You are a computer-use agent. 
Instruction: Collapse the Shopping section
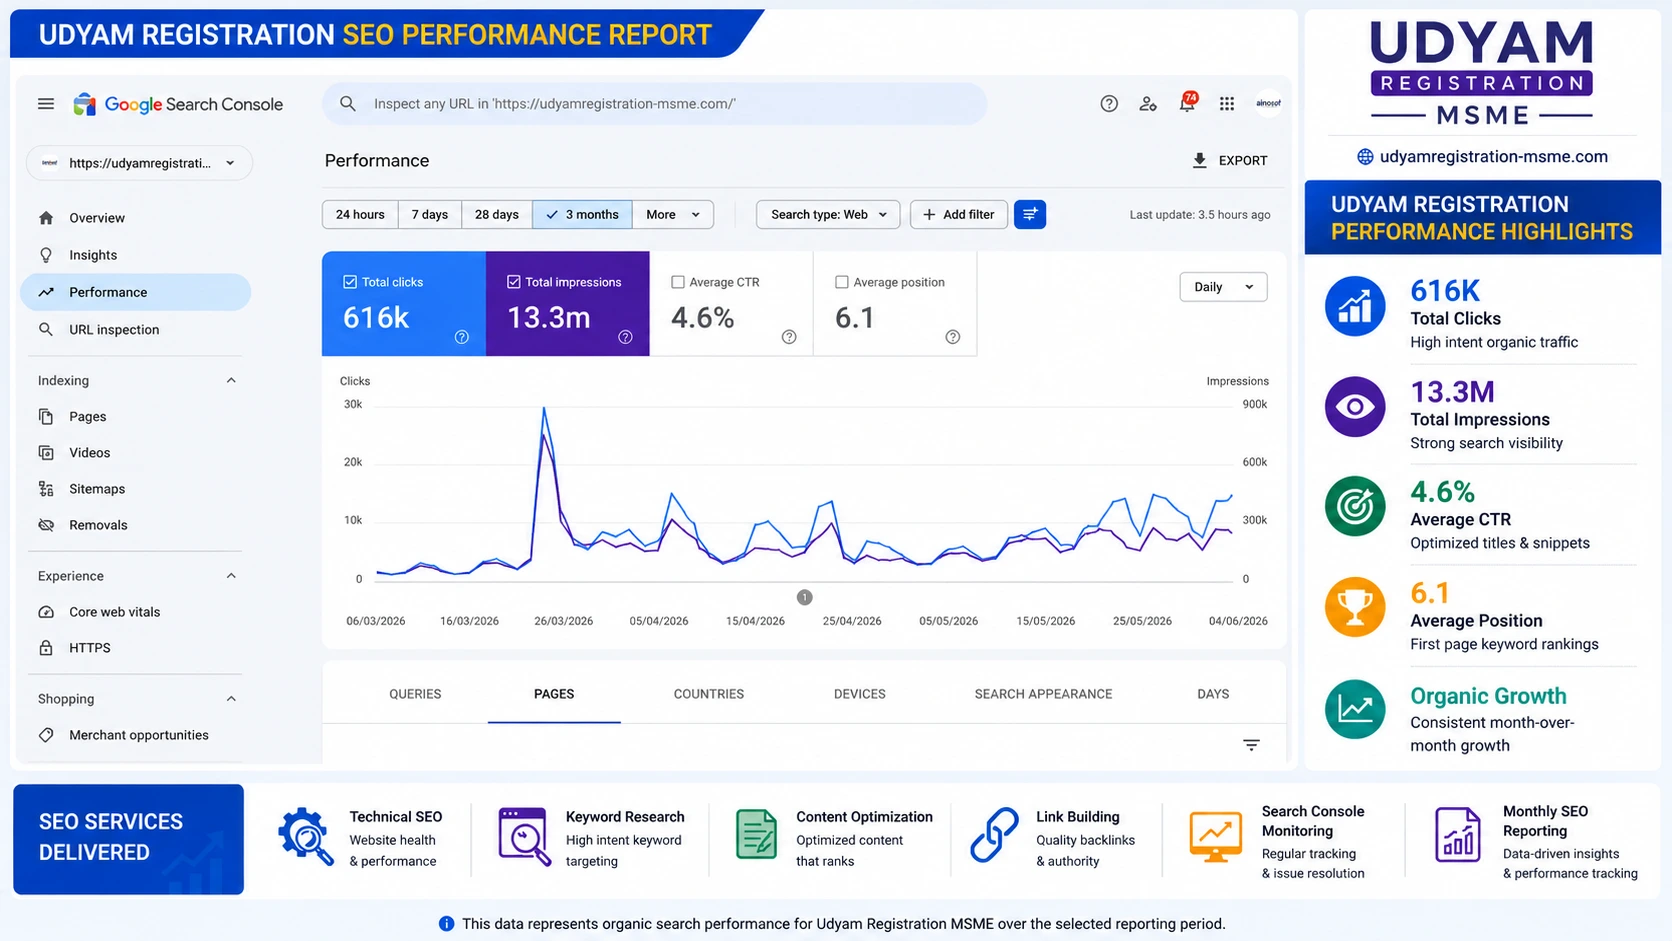click(231, 699)
